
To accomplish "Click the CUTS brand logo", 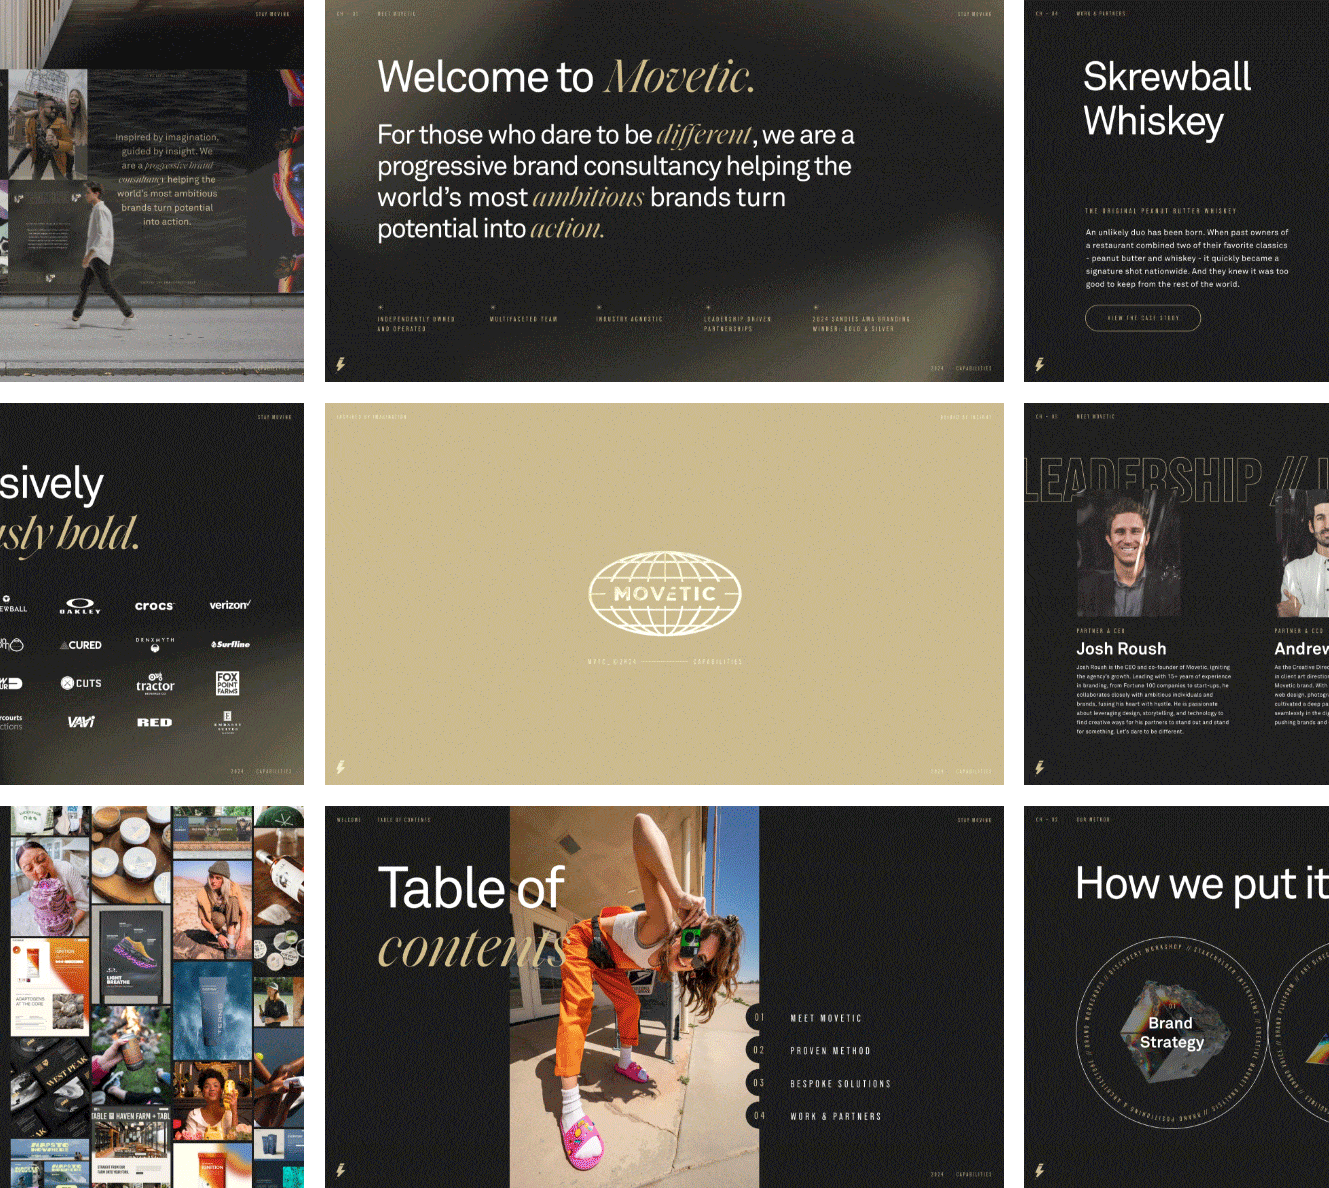I will (81, 683).
